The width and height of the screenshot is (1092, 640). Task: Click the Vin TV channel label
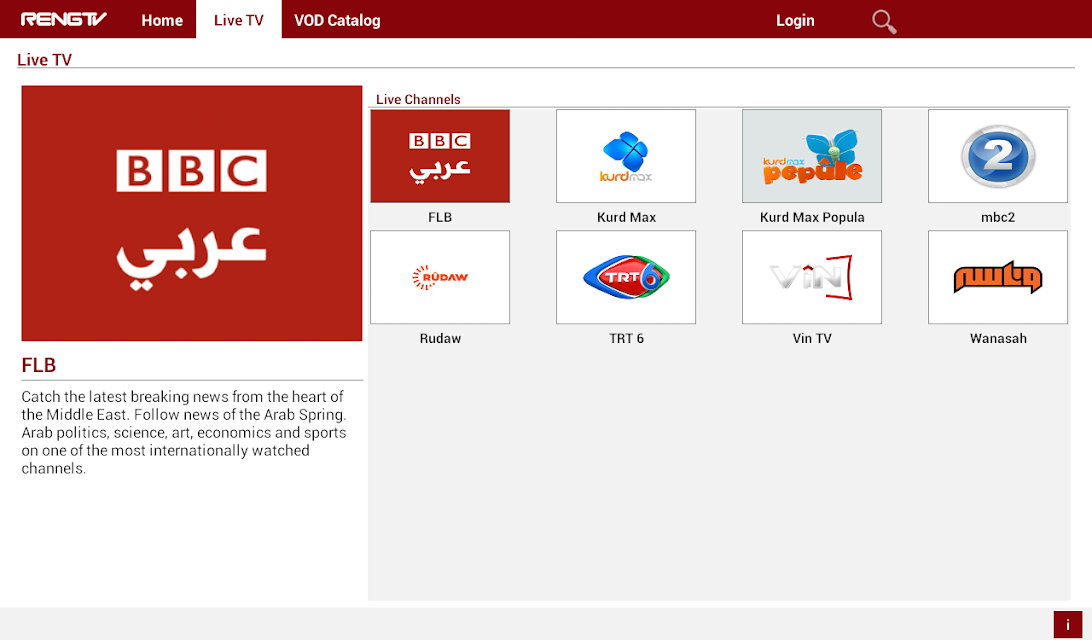click(x=812, y=338)
